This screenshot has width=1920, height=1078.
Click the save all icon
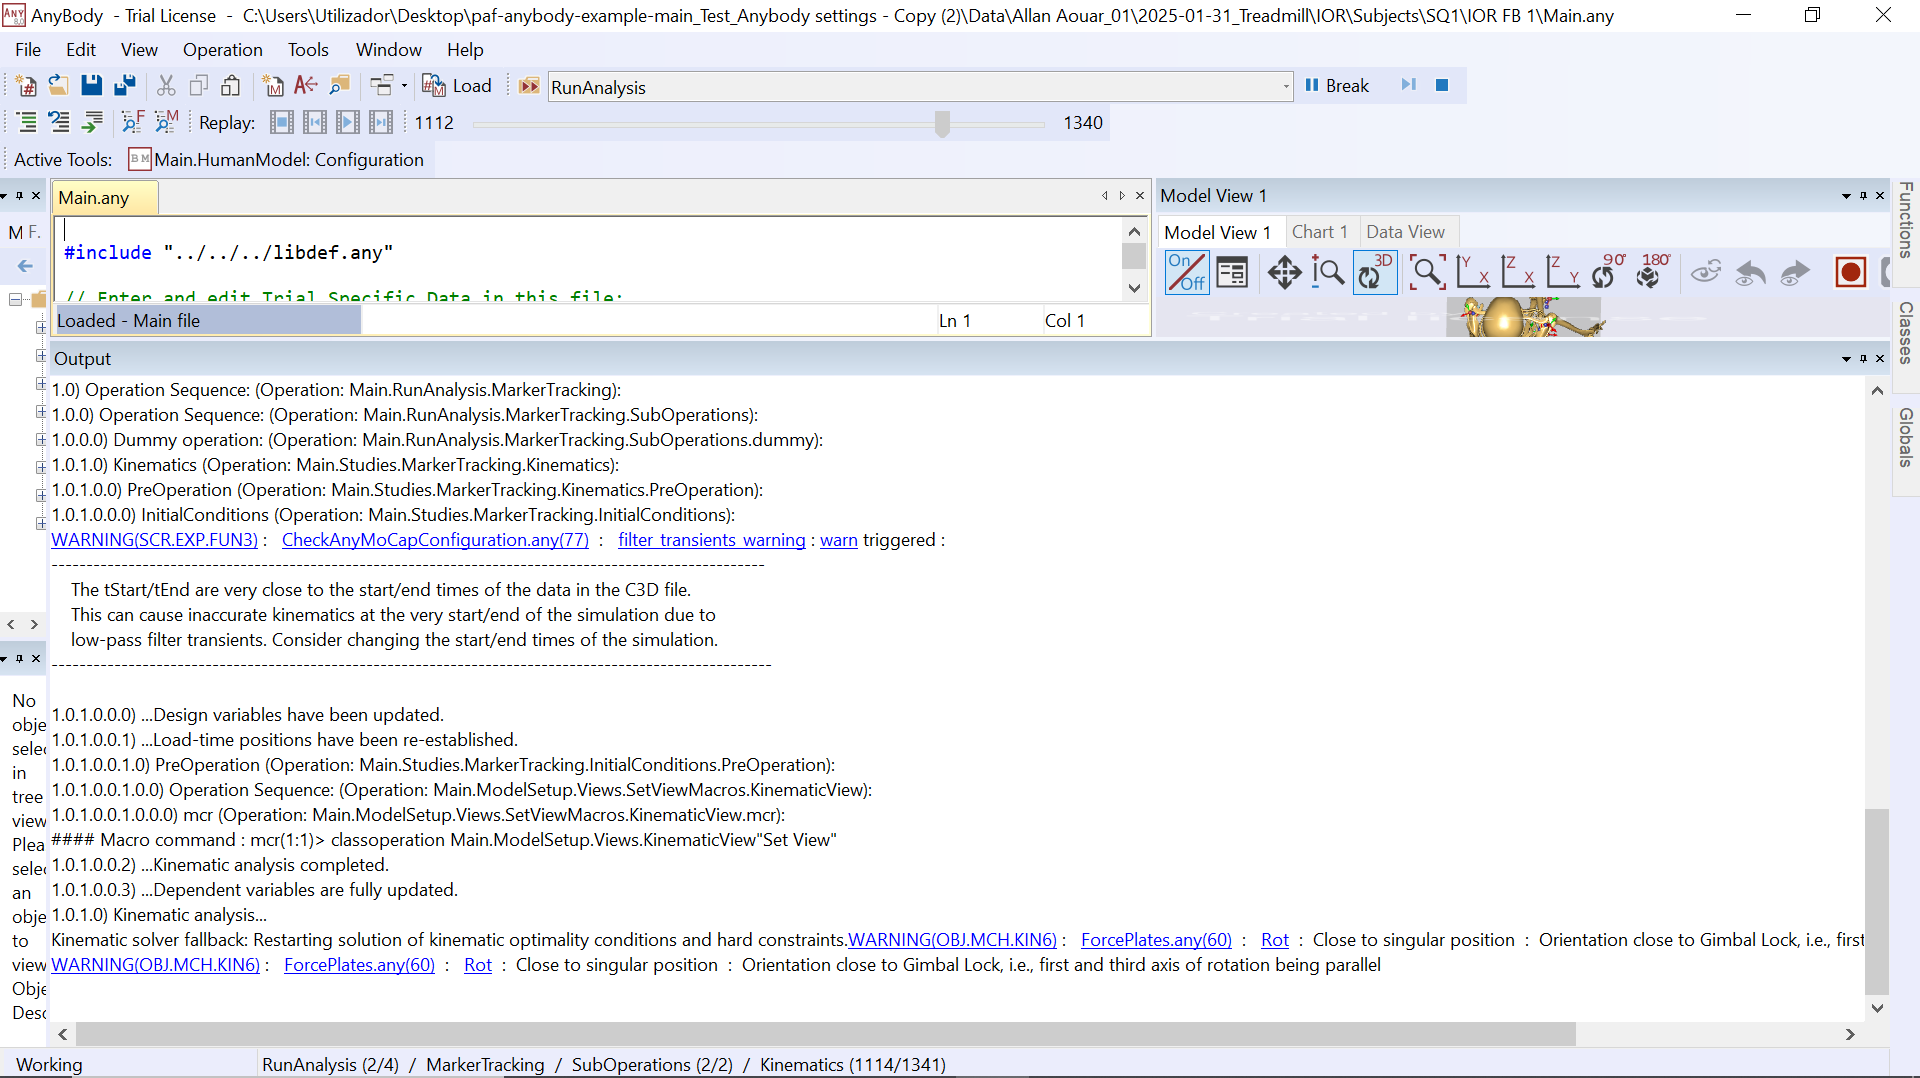coord(125,86)
